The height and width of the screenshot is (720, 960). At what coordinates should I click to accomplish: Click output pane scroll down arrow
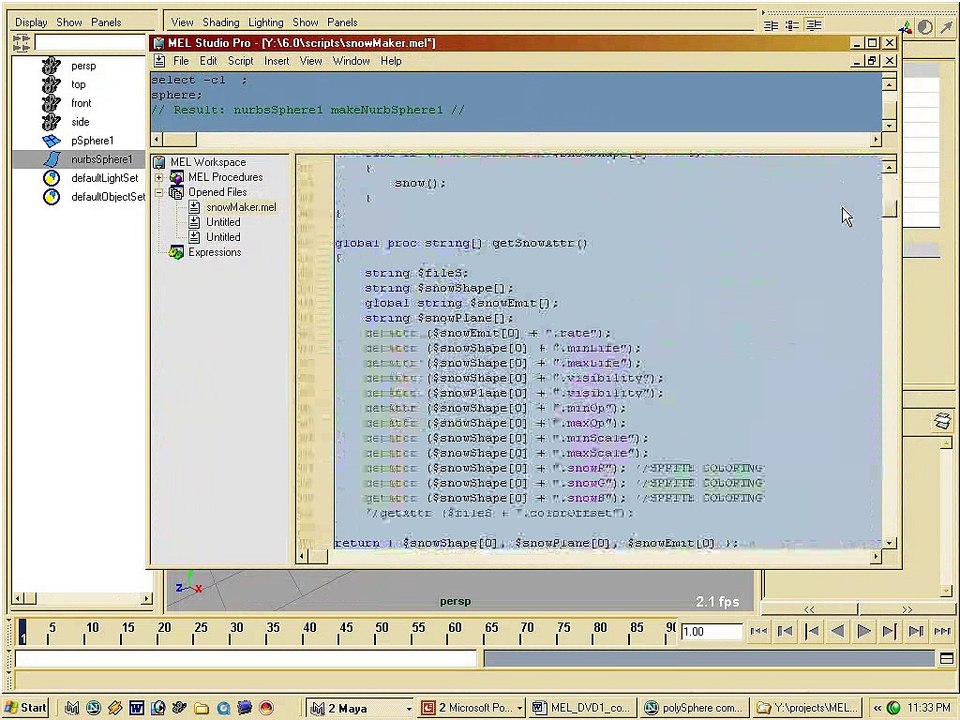(890, 125)
